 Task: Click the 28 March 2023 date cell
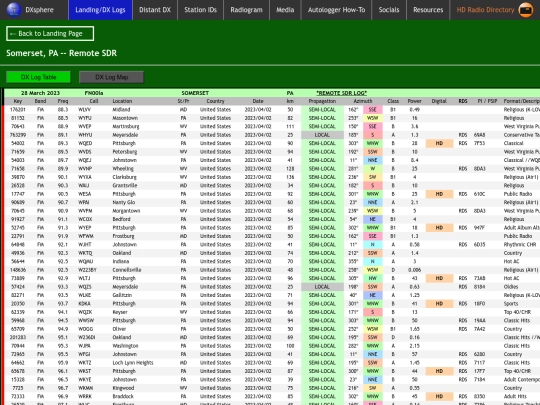click(40, 93)
